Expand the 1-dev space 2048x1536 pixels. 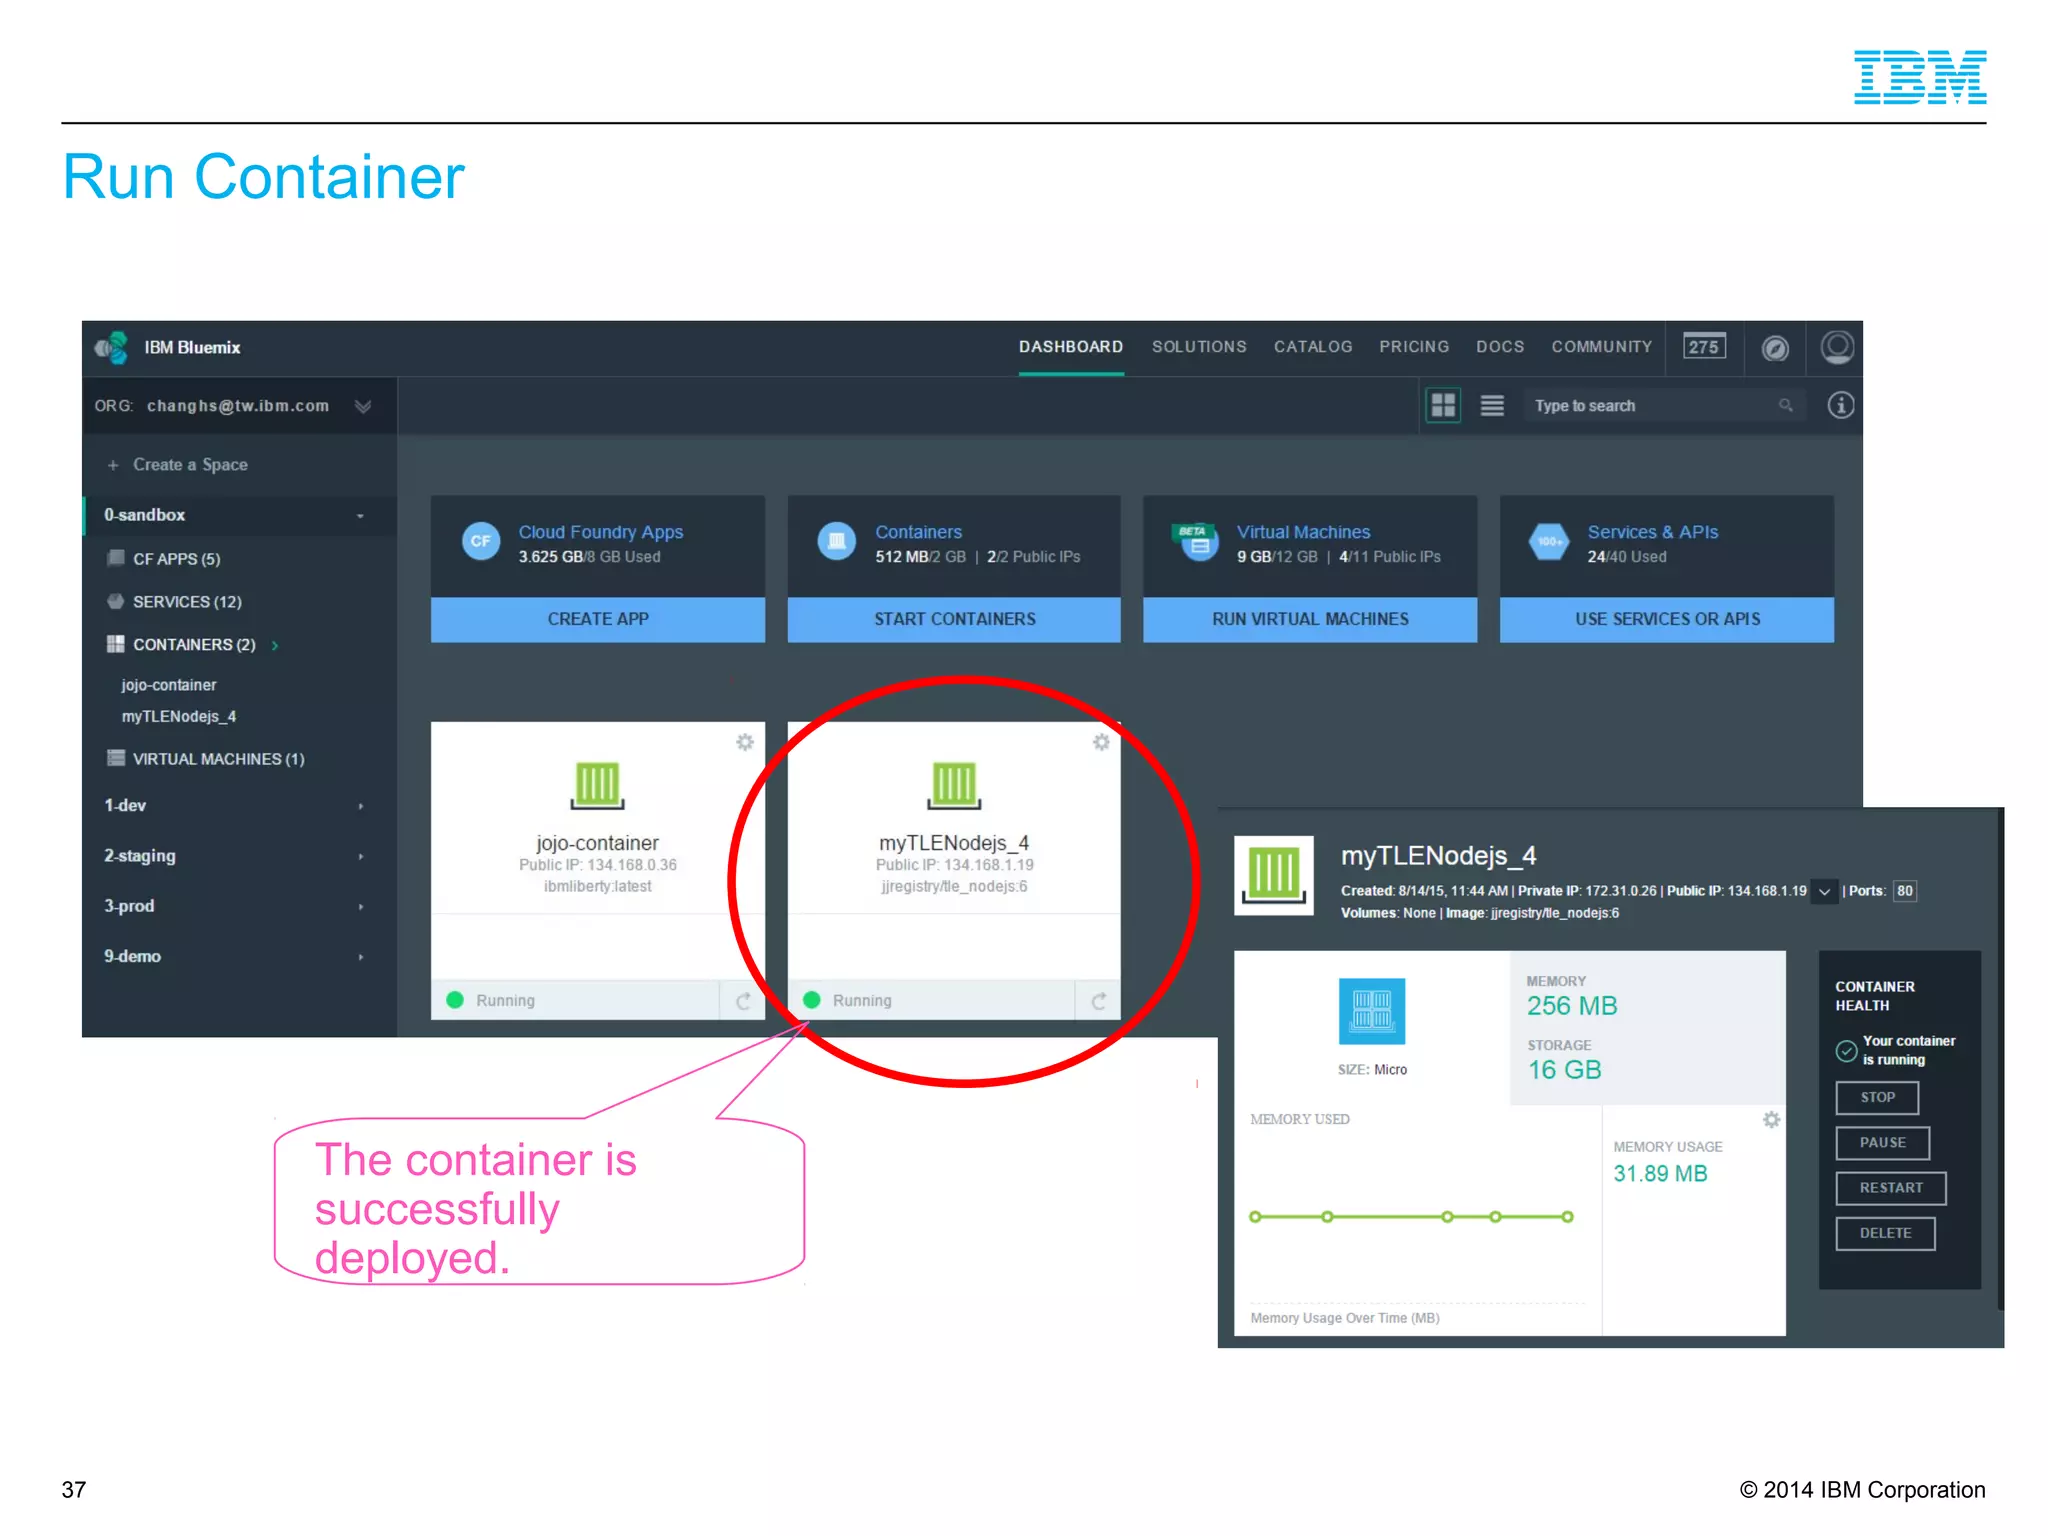(x=361, y=806)
